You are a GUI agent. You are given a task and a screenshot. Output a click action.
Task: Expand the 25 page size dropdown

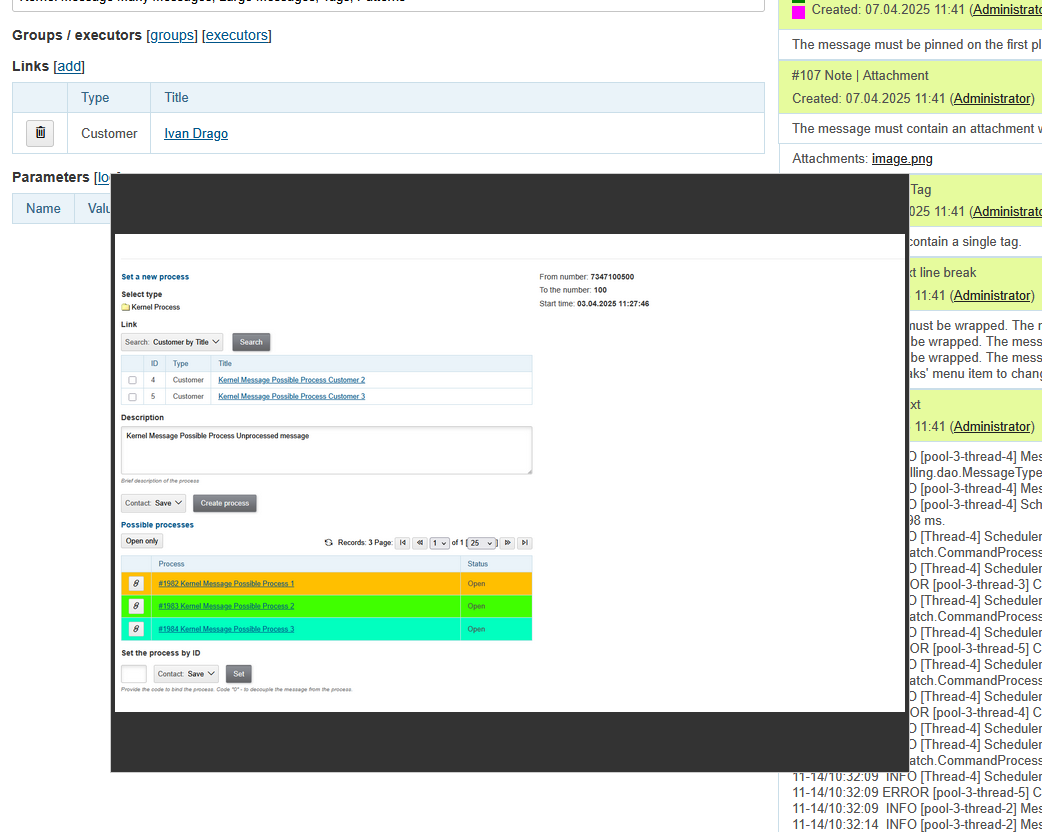(482, 543)
